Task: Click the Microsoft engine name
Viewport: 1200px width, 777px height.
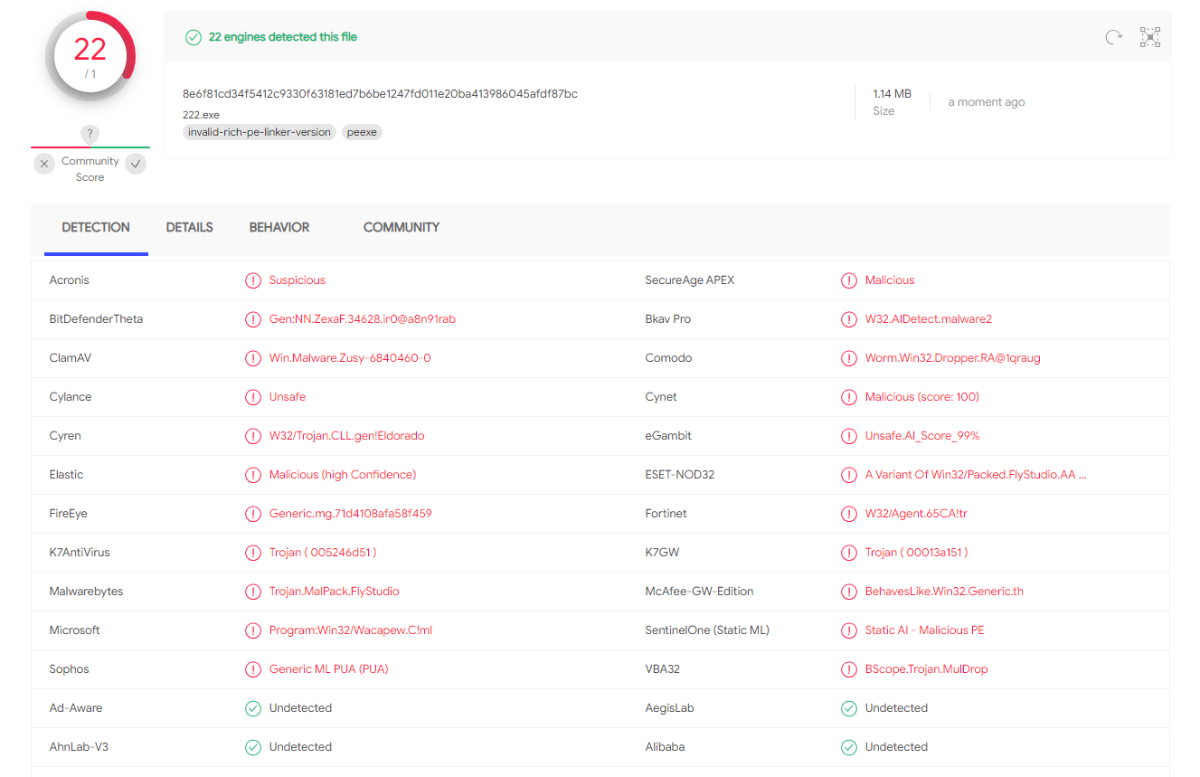Action: [x=75, y=631]
